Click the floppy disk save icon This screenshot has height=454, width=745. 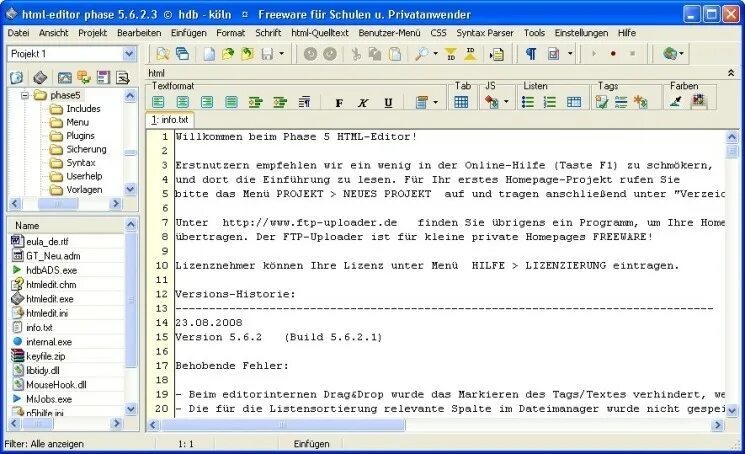[267, 54]
